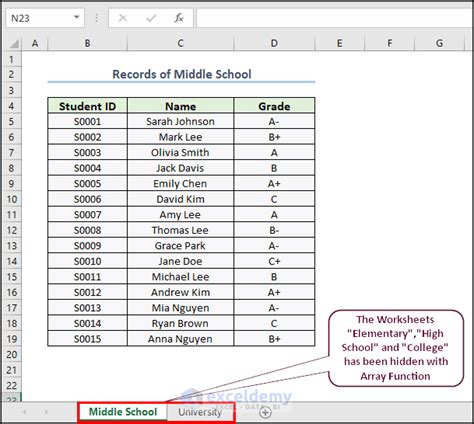Select cell containing Mark Lee
This screenshot has width=474, height=424.
tap(180, 137)
